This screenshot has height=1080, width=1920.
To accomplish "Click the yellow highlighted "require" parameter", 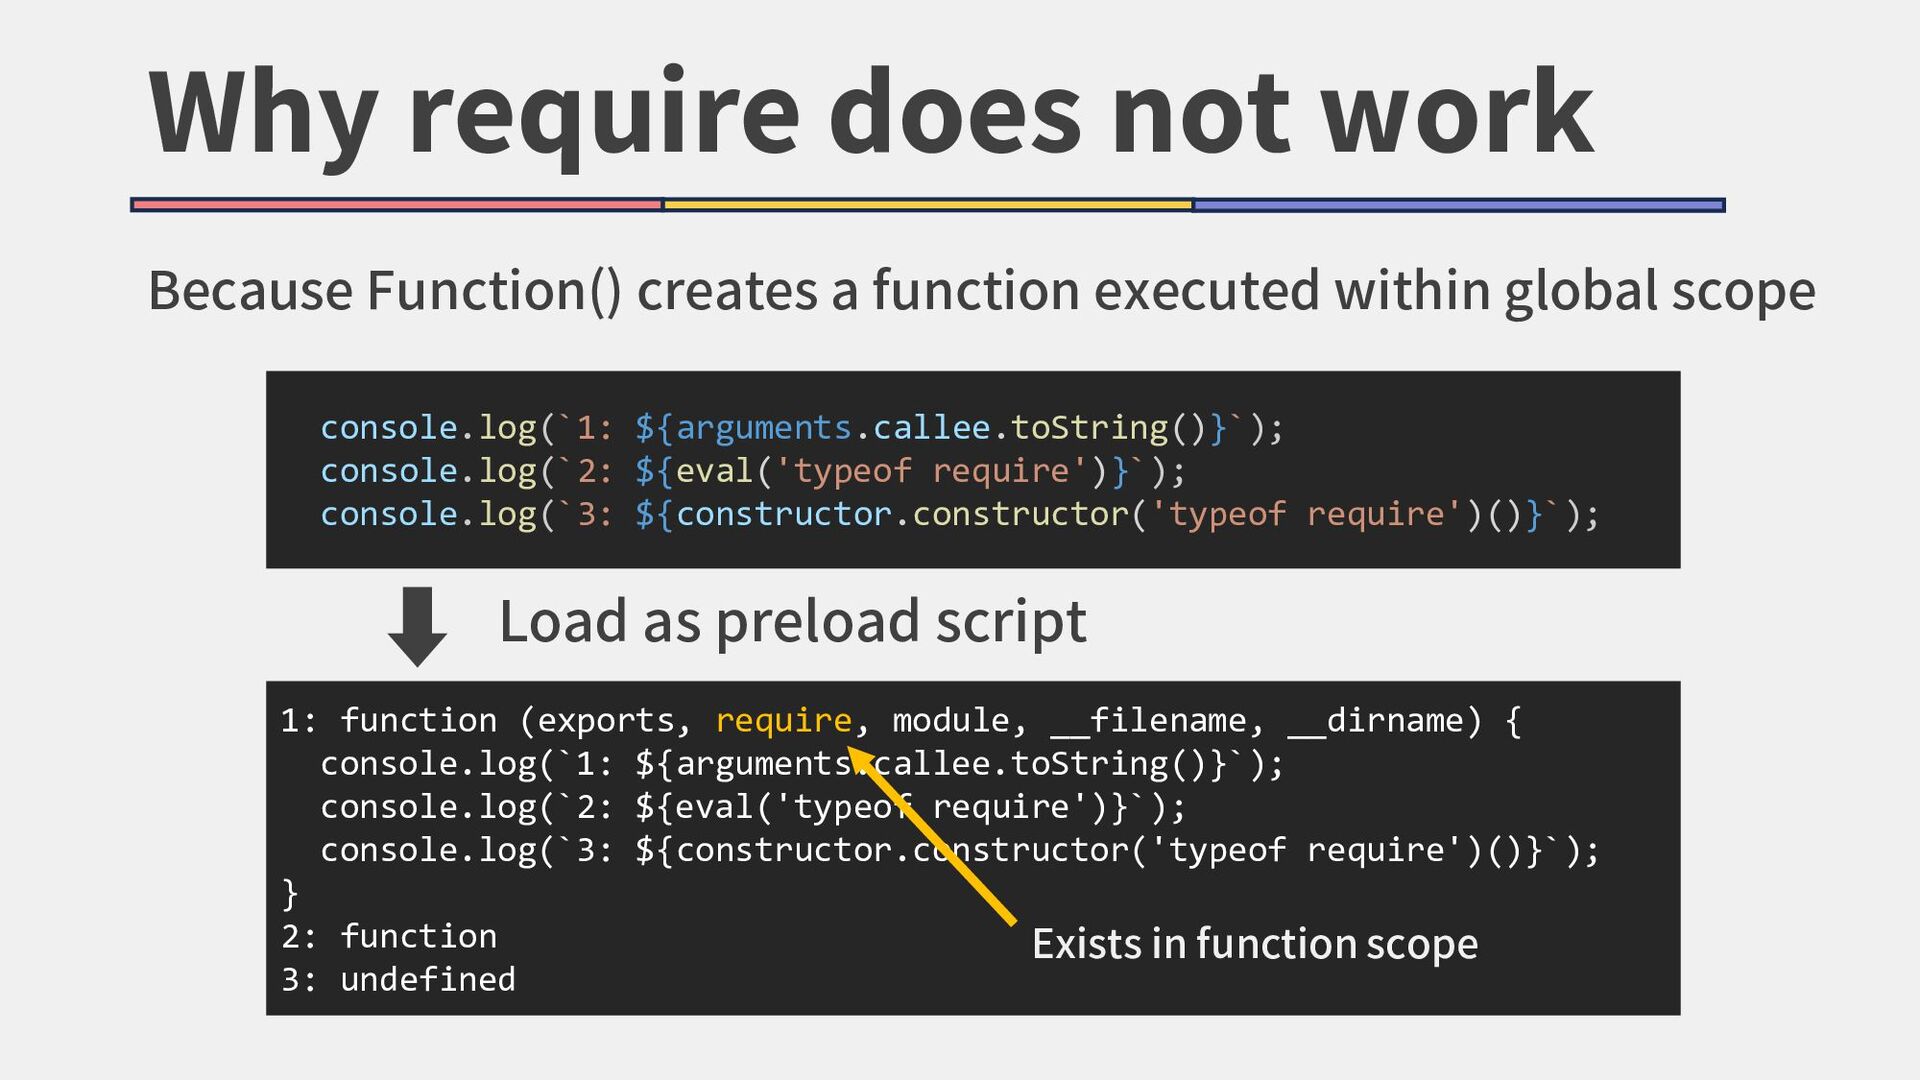I will 783,720.
